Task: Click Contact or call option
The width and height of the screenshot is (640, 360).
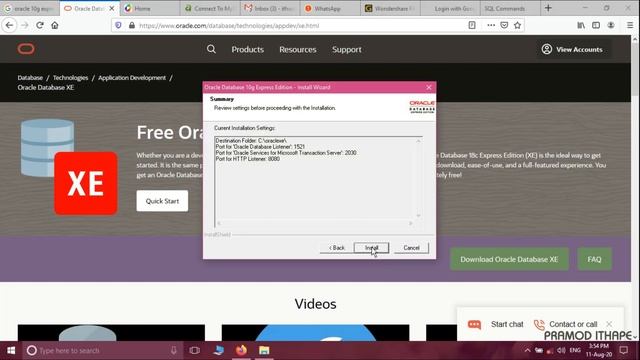Action: click(565, 324)
